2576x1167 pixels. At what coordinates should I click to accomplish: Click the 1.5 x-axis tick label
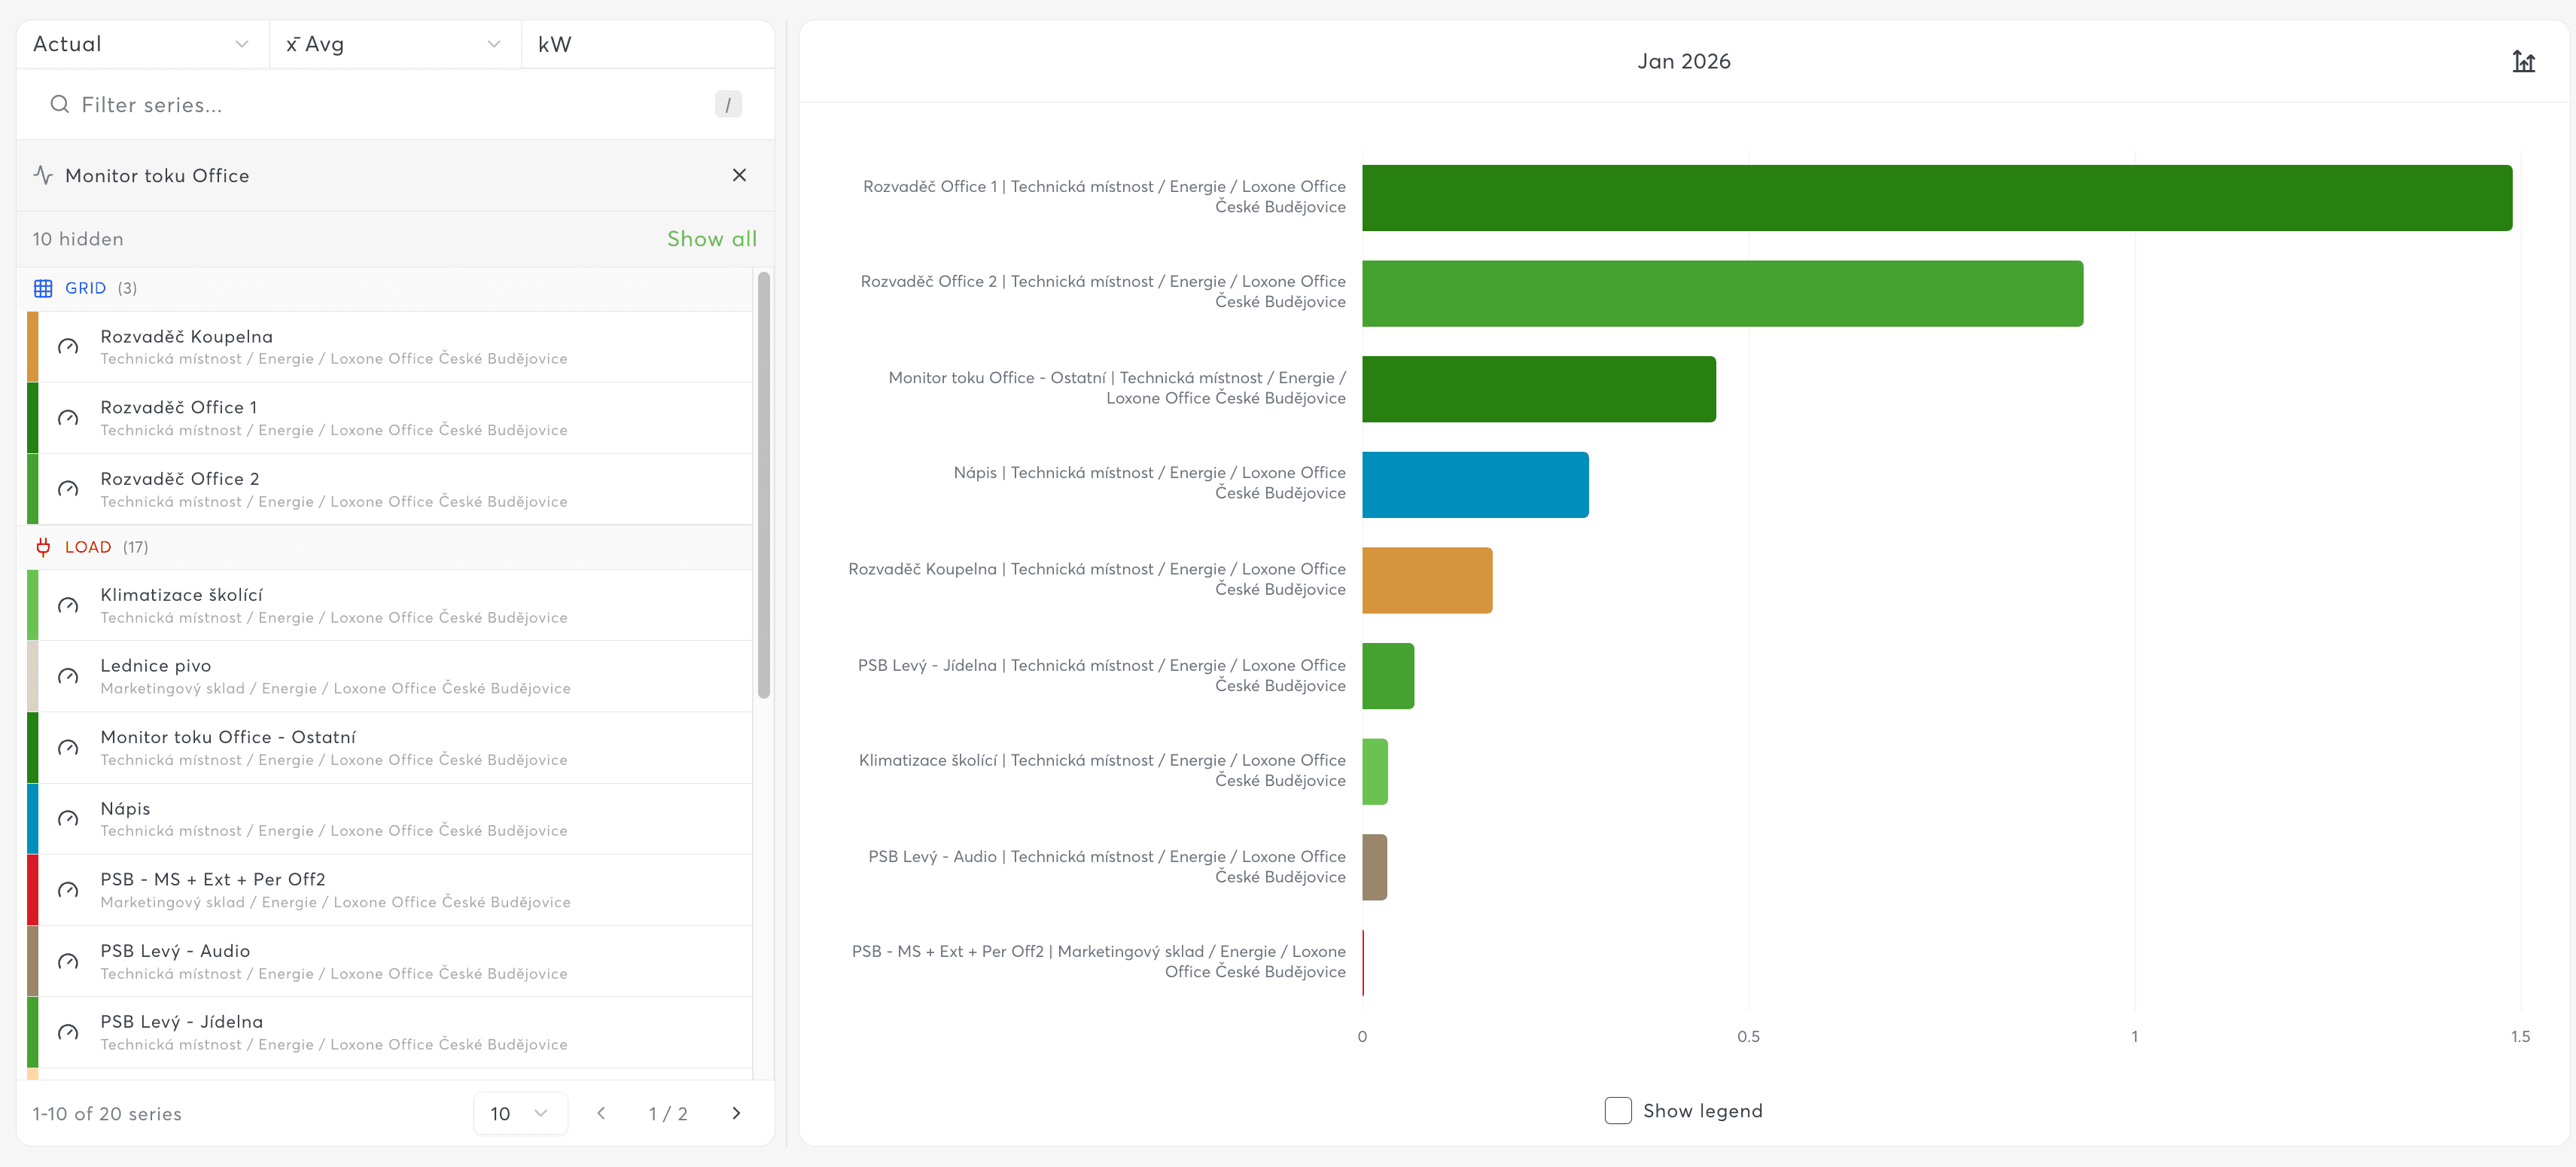click(2520, 1036)
